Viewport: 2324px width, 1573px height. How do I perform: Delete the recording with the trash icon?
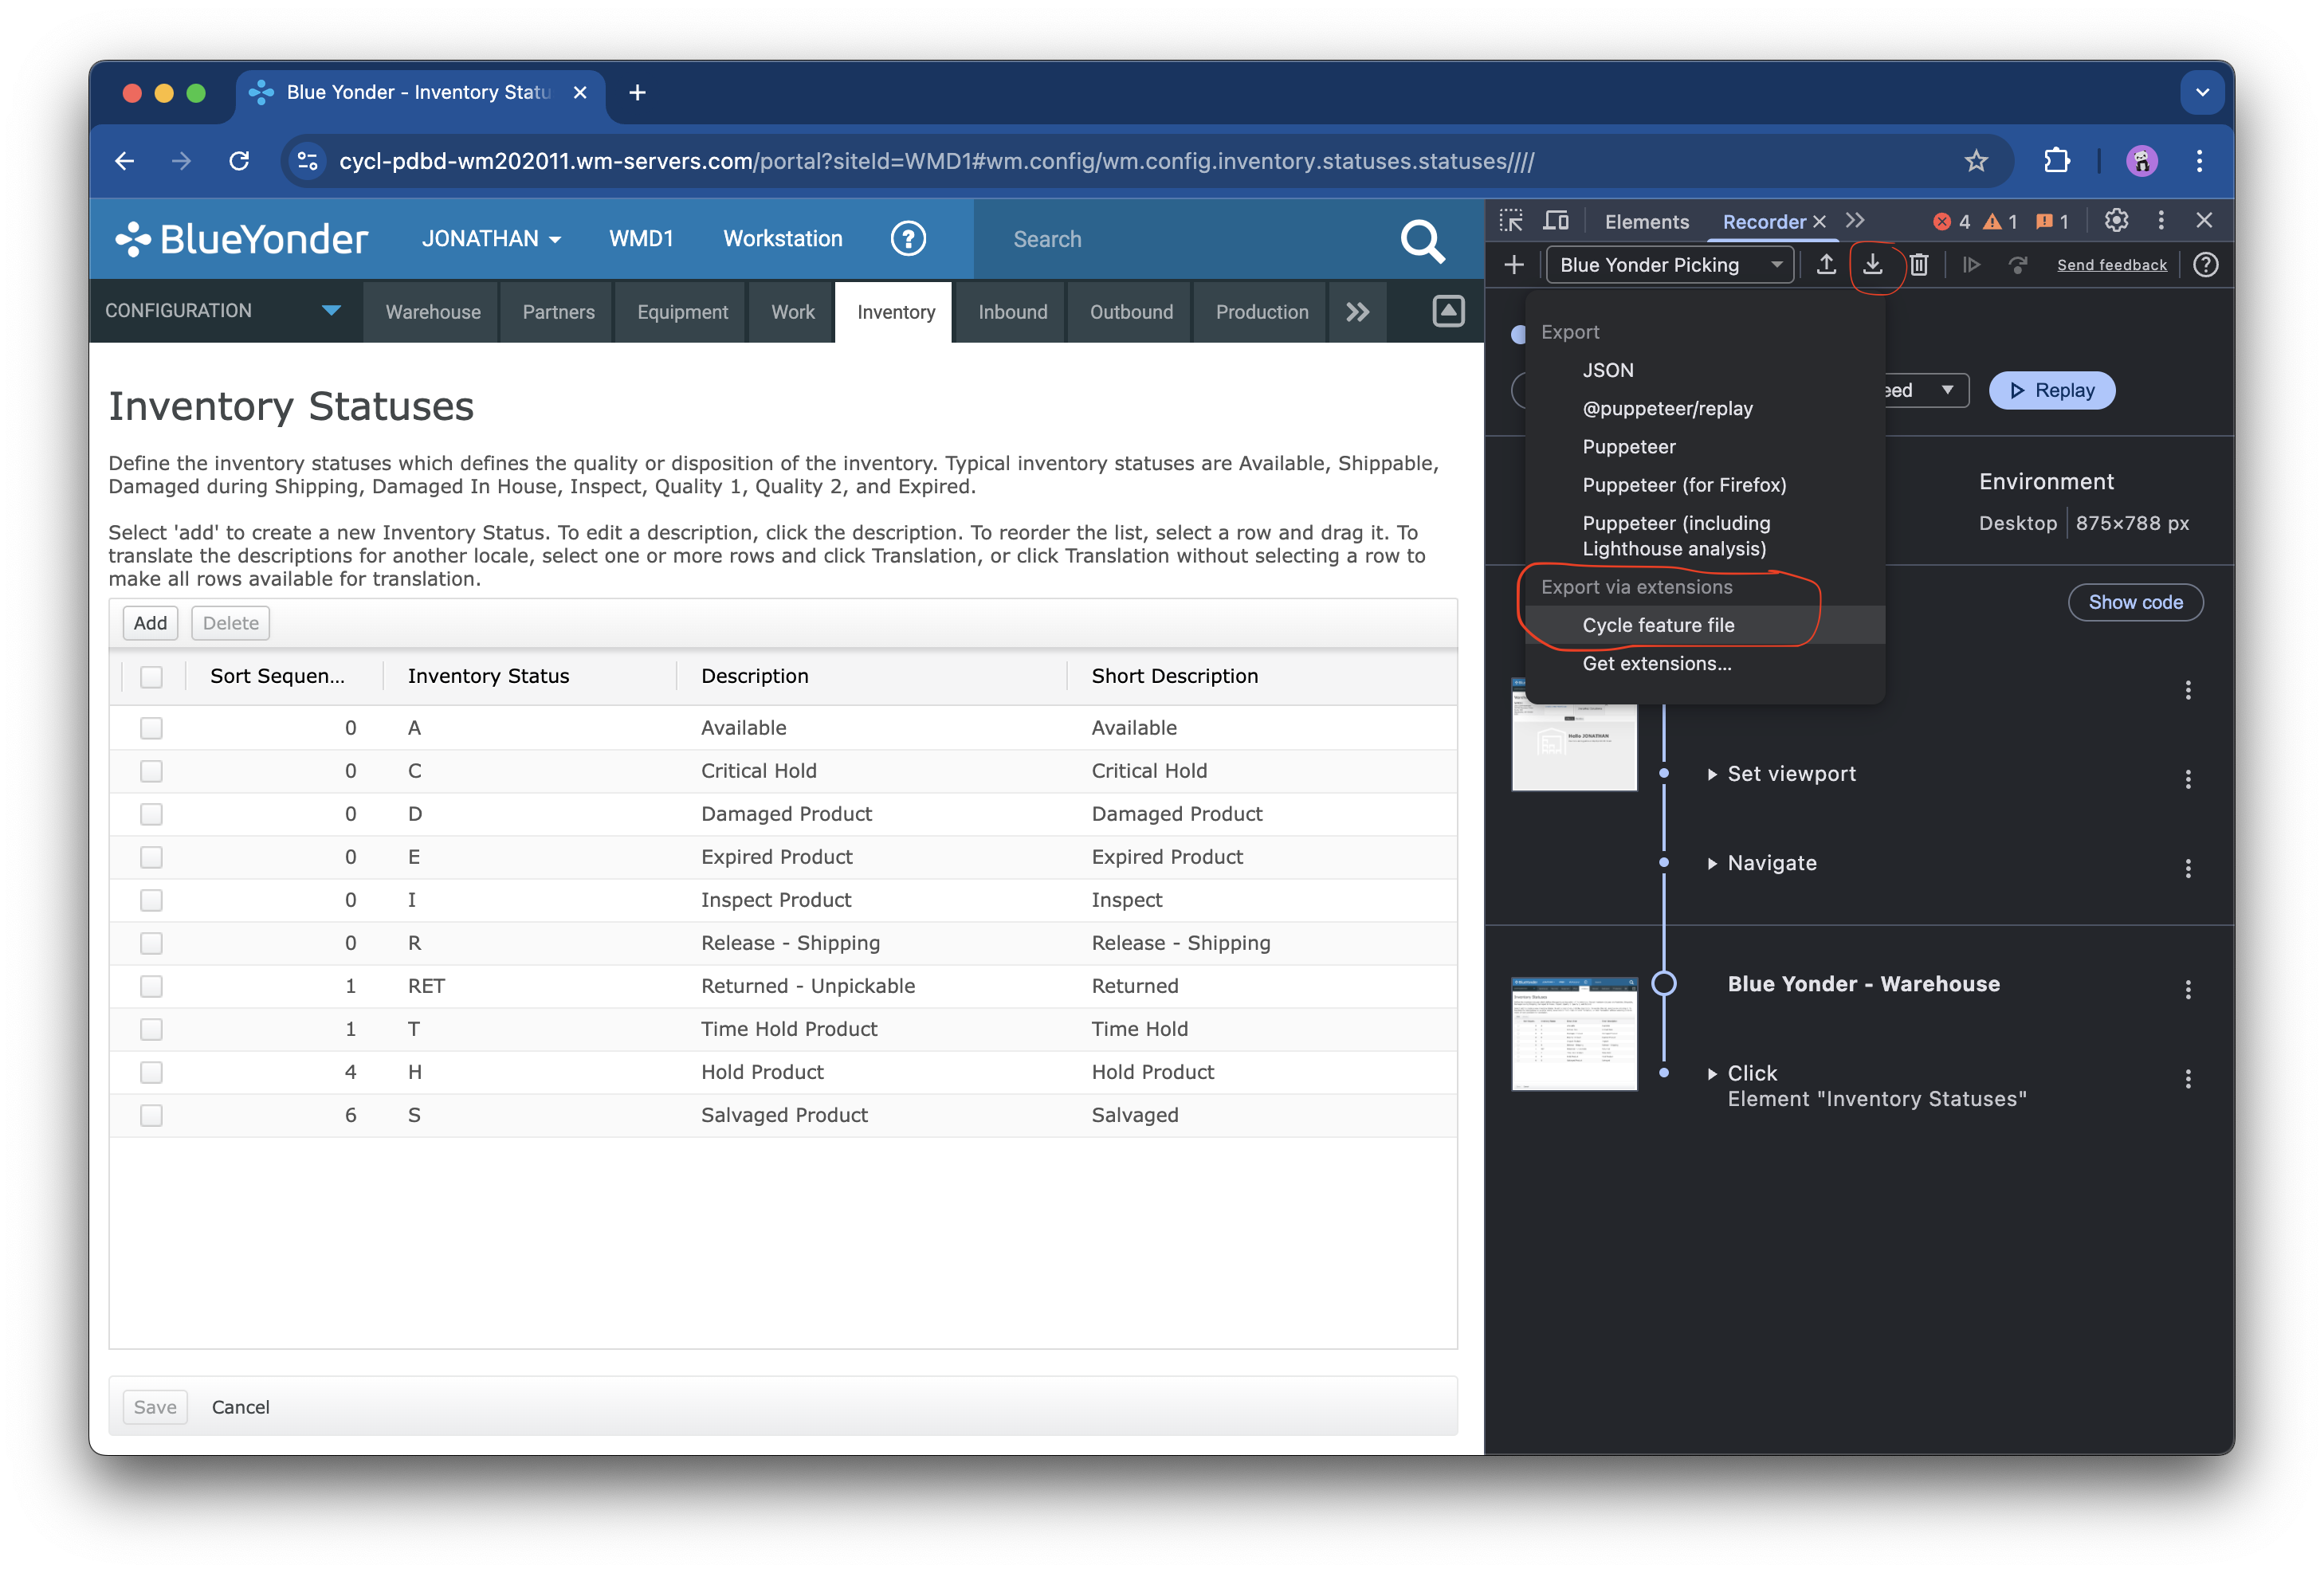(1919, 265)
